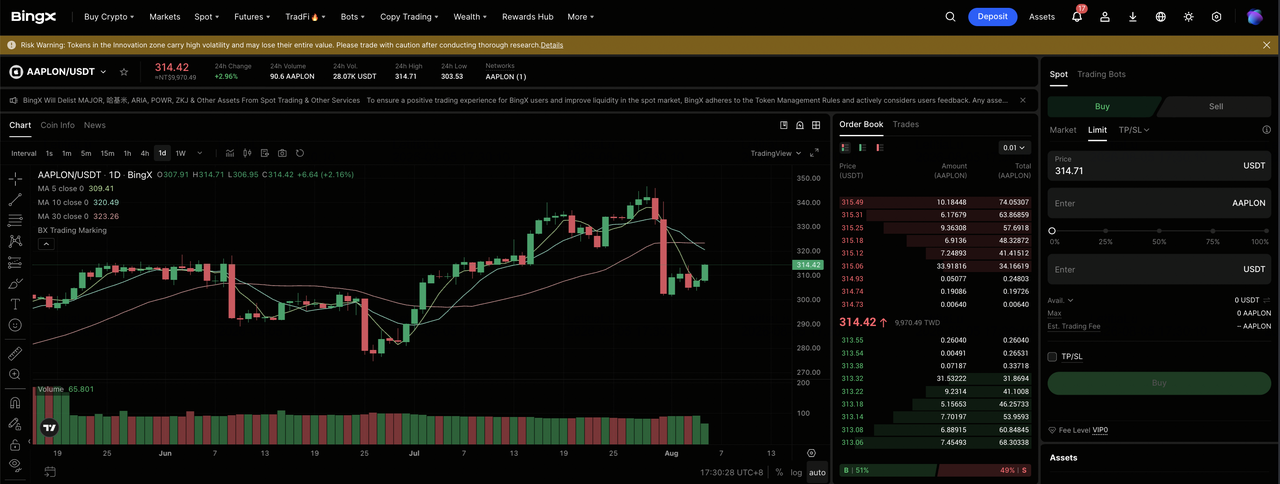This screenshot has width=1280, height=484.
Task: Toggle the percent scale on the chart
Action: coord(778,472)
